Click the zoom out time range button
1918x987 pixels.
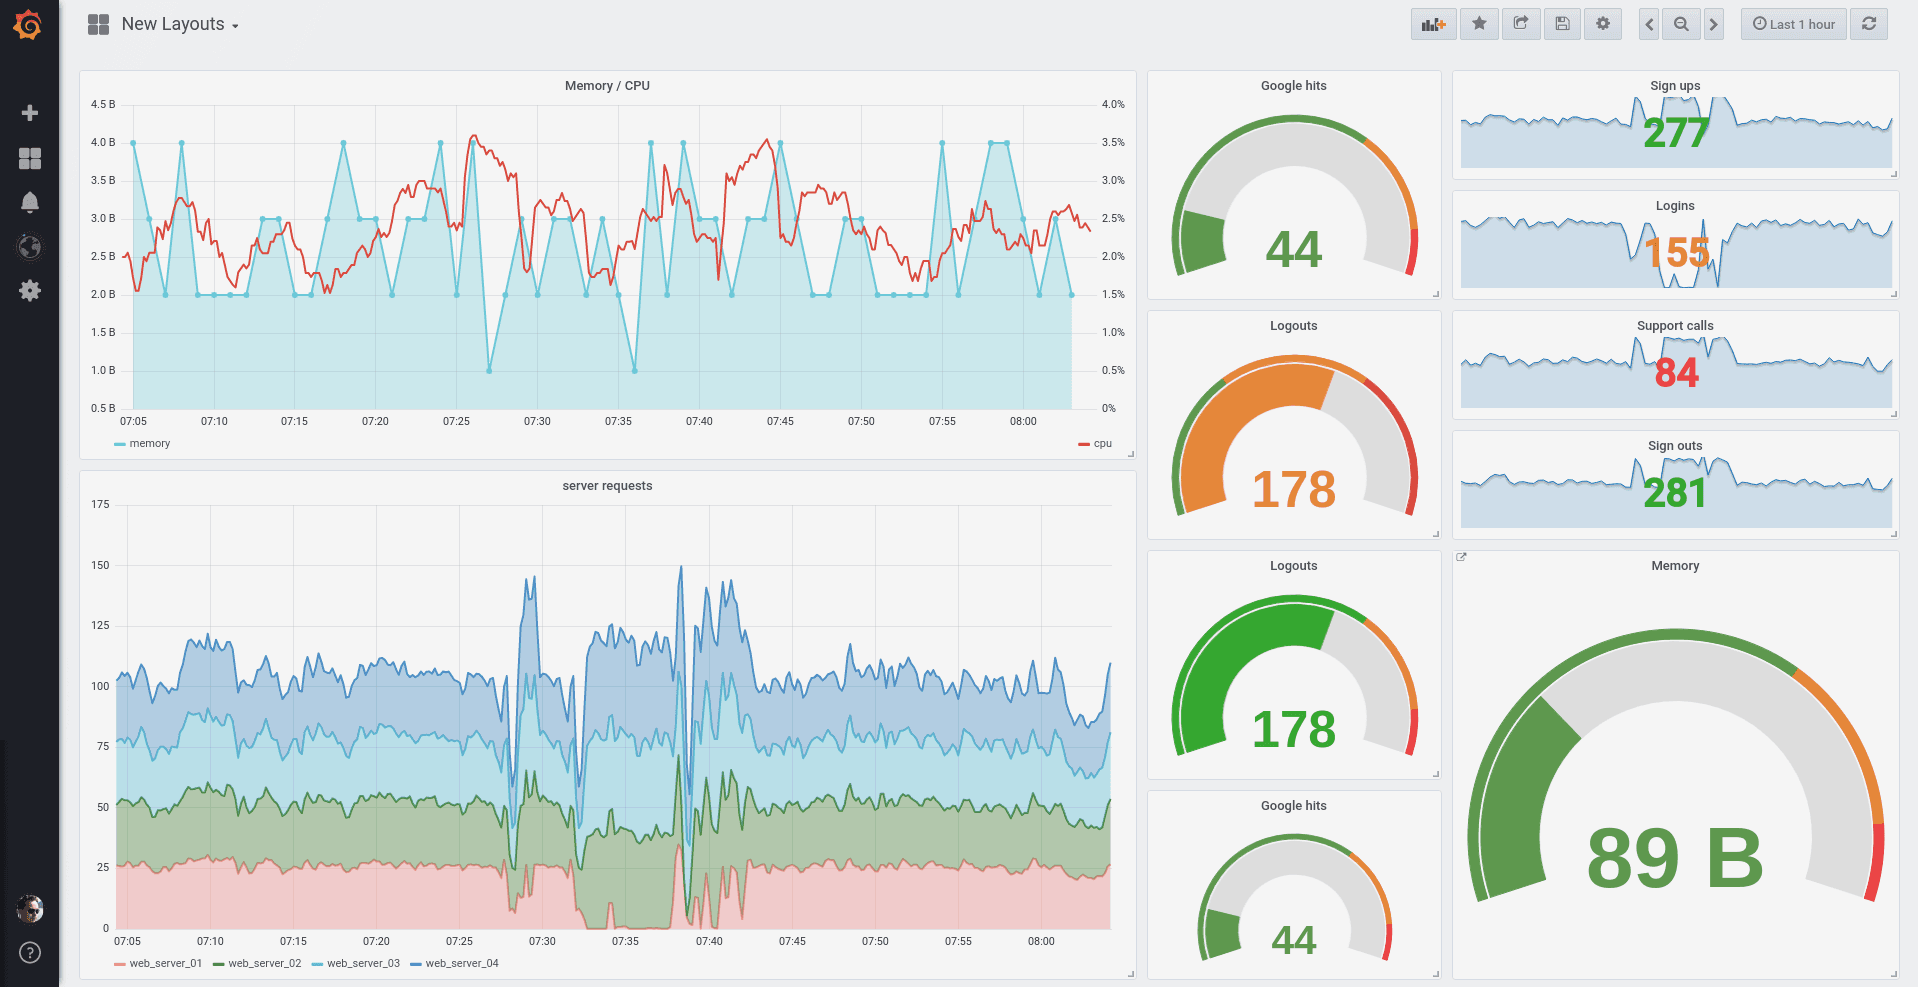[1682, 24]
